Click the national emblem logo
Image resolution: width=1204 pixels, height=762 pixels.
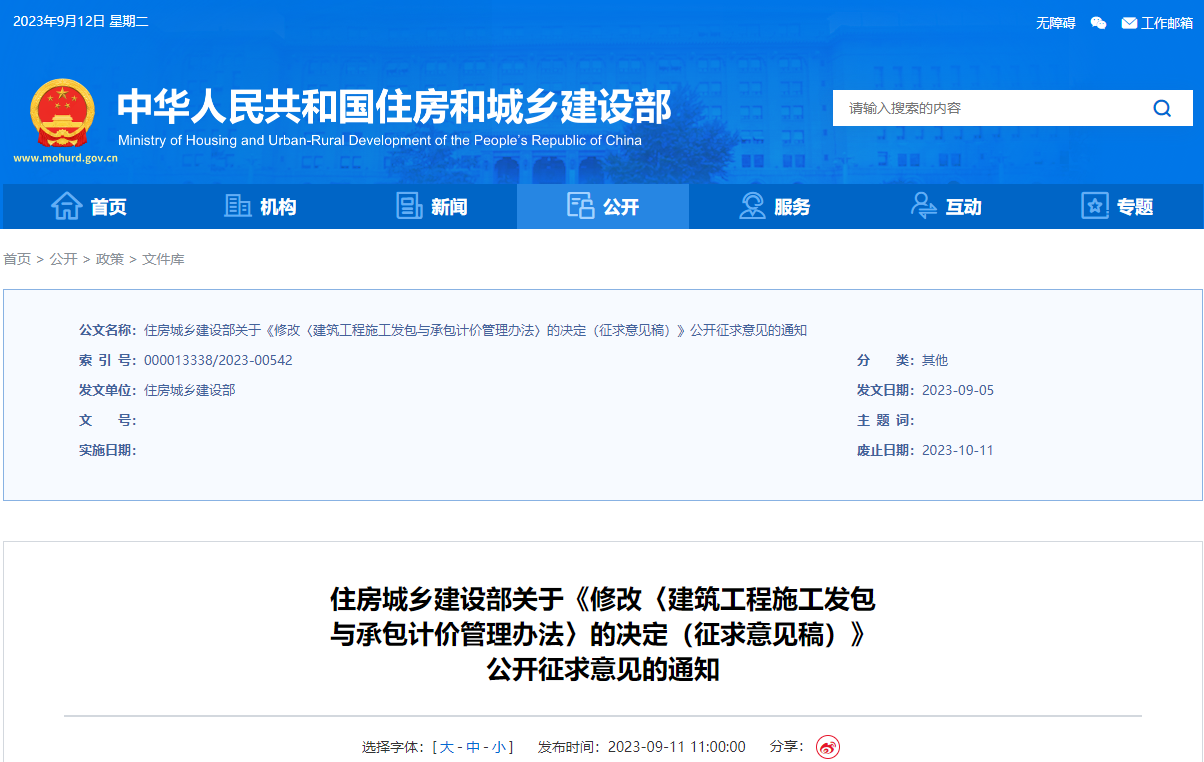click(x=62, y=112)
